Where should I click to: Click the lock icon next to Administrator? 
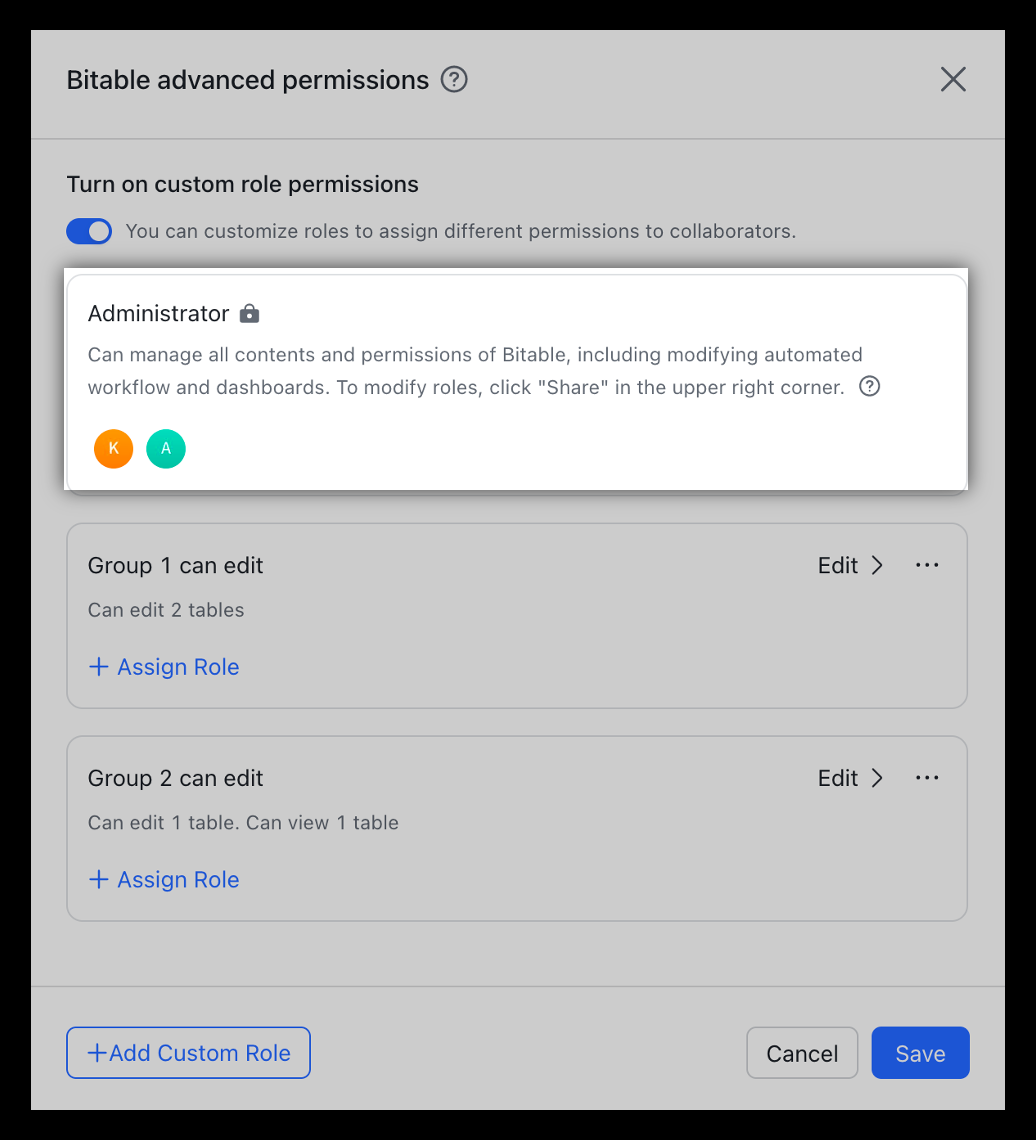(250, 314)
